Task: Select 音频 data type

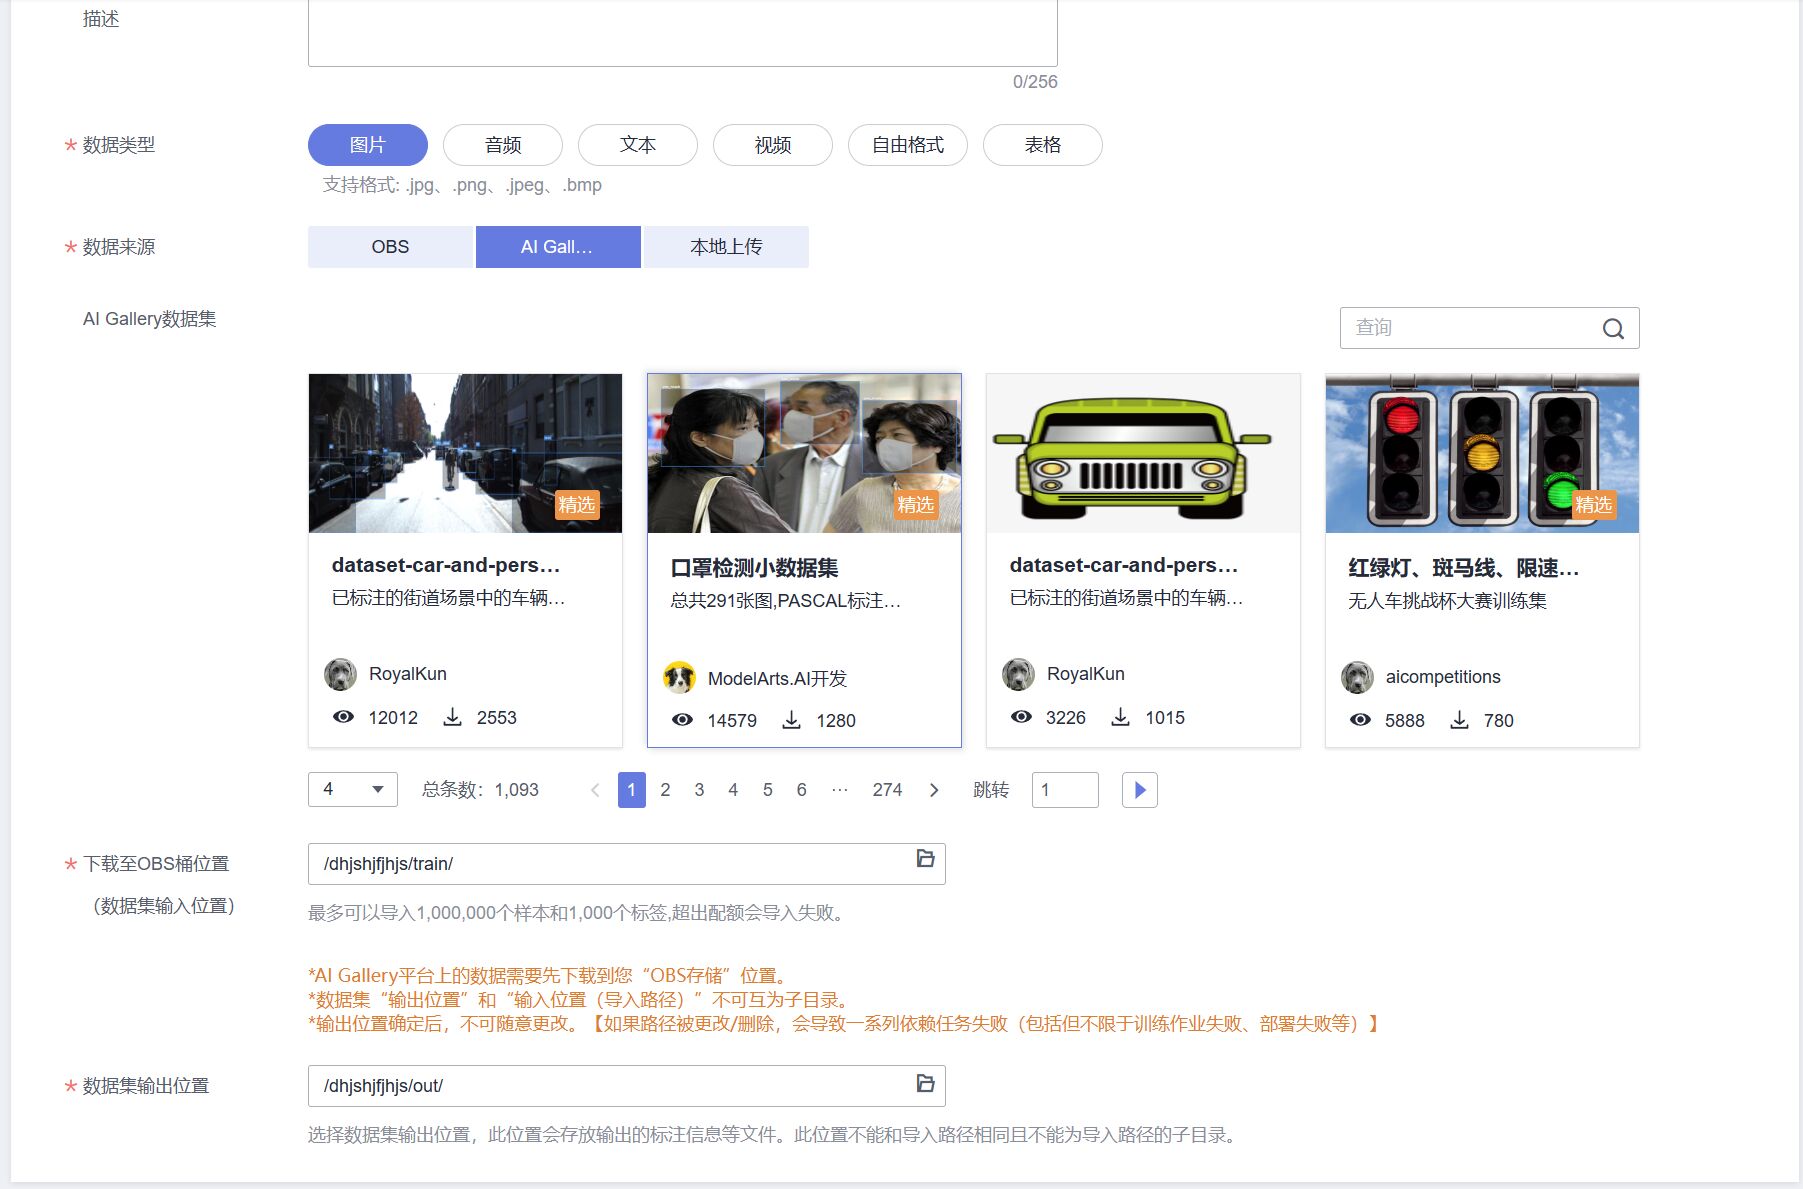Action: pyautogui.click(x=503, y=145)
